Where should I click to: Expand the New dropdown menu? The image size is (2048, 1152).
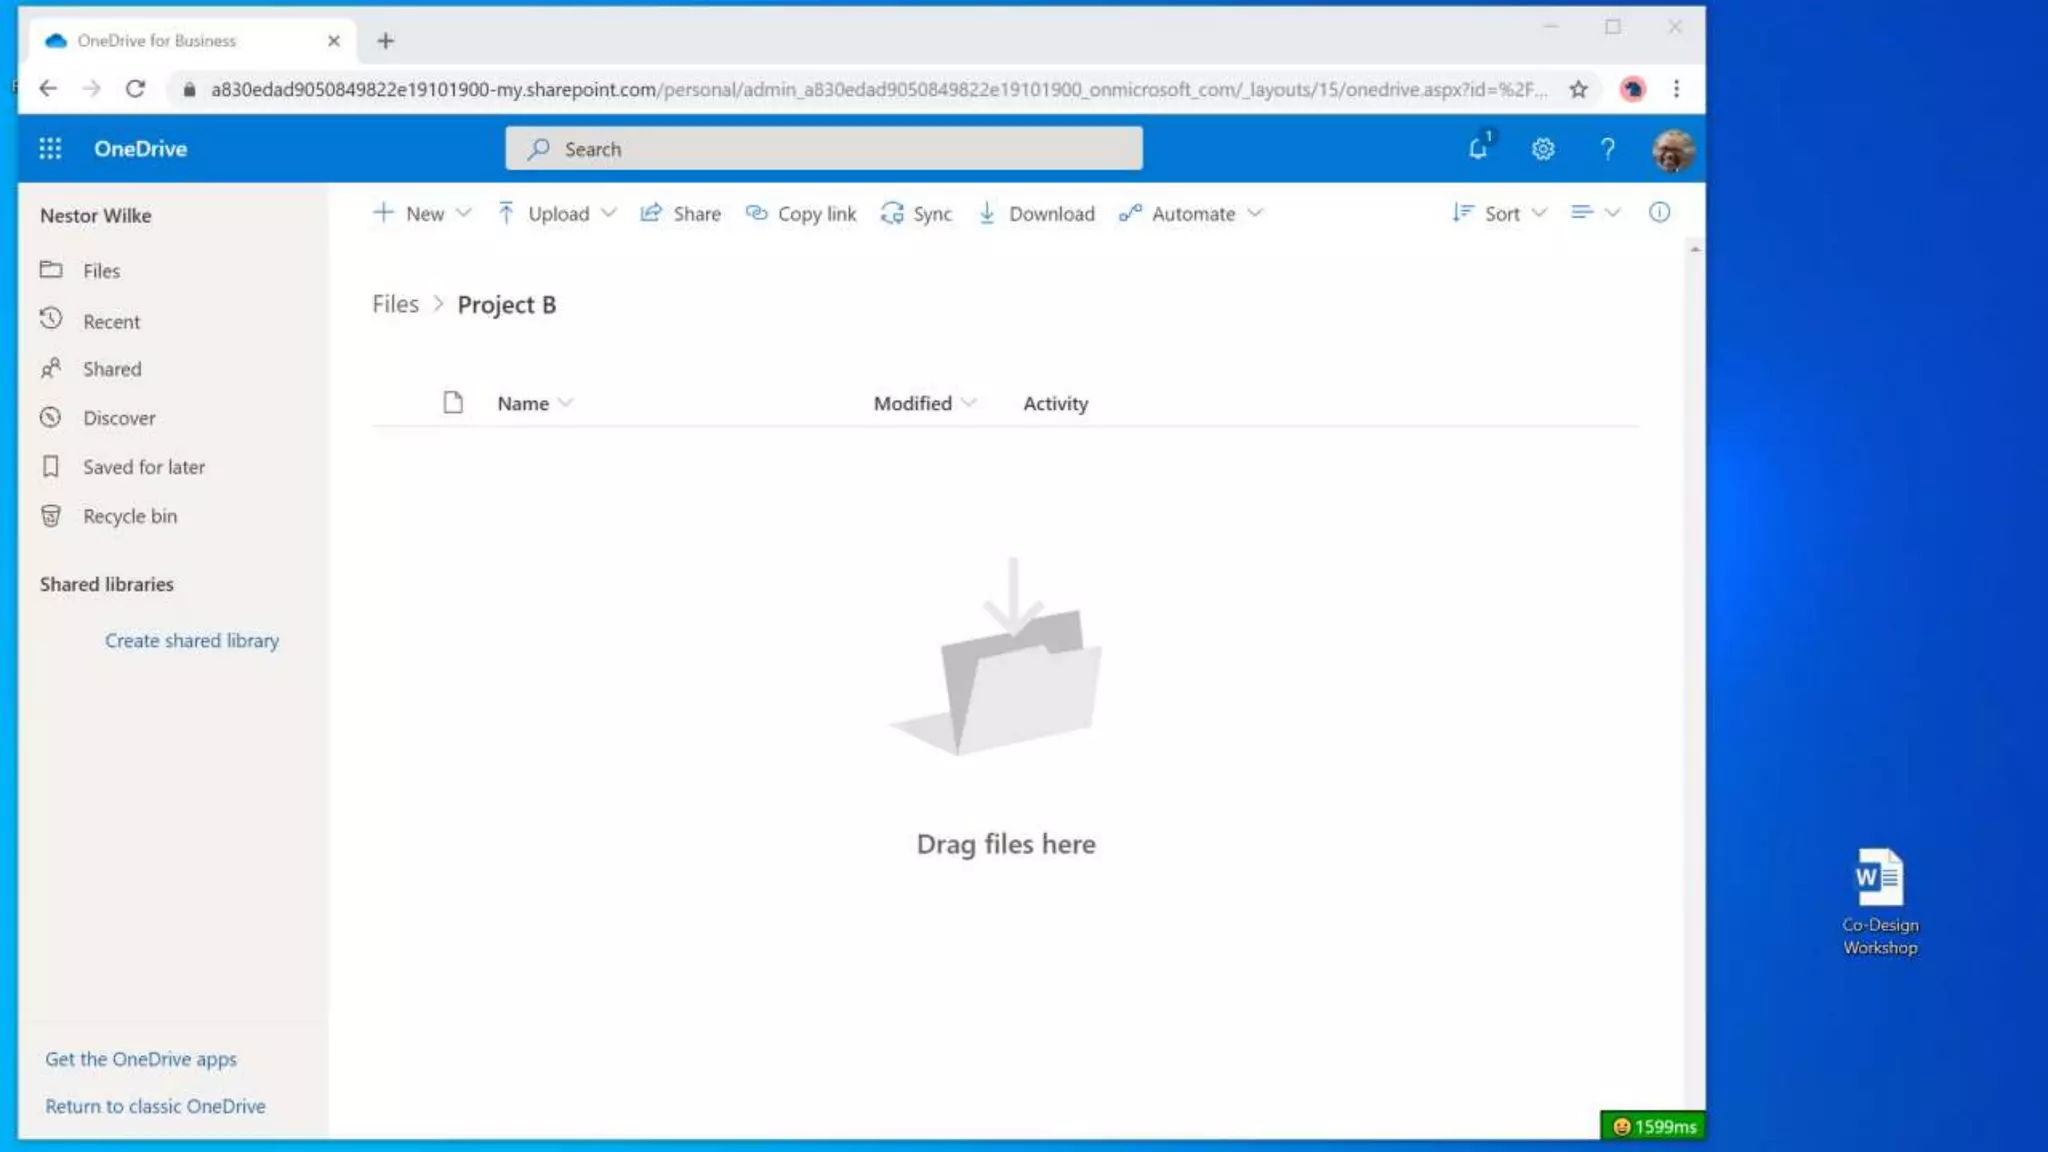tap(422, 213)
